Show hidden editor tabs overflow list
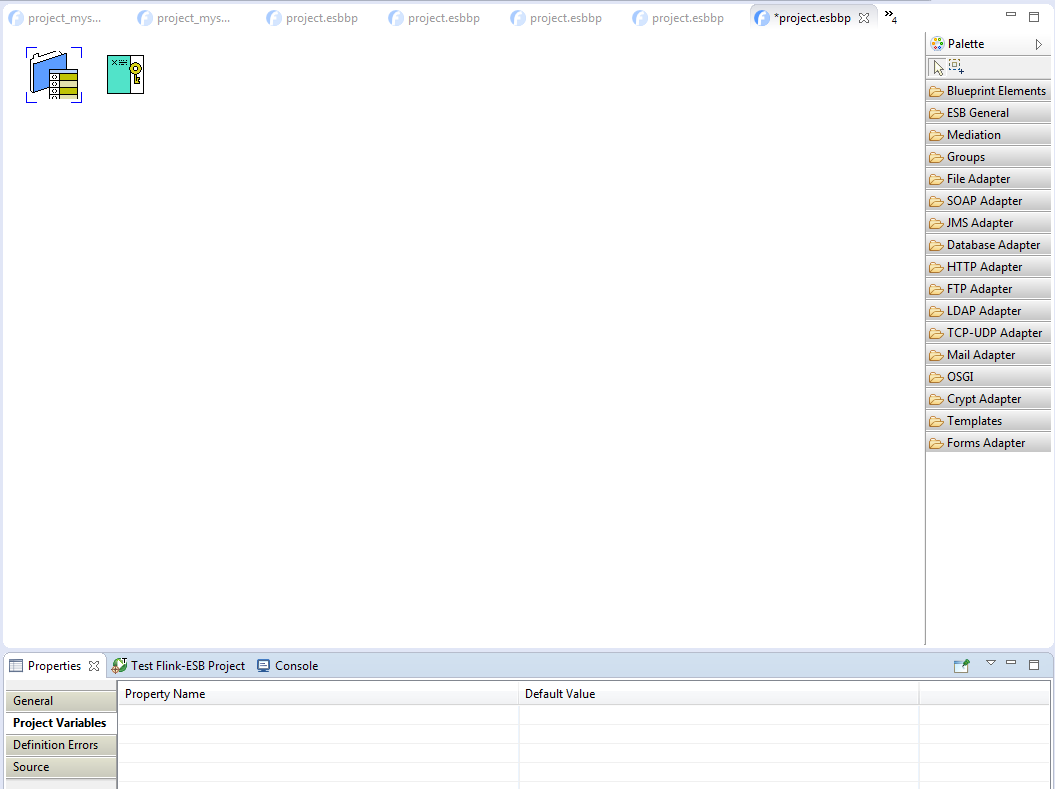This screenshot has width=1055, height=789. [x=890, y=17]
